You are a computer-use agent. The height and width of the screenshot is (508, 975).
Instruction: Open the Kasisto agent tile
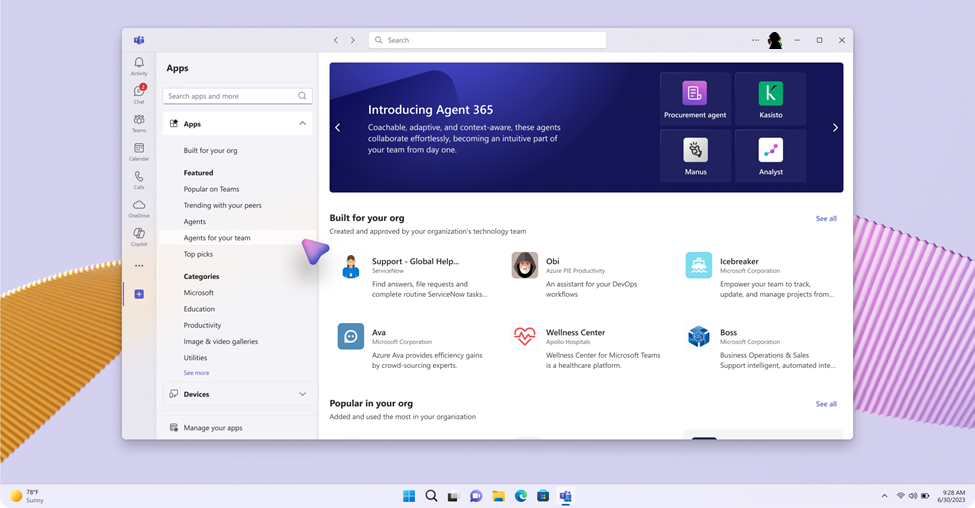tap(770, 99)
